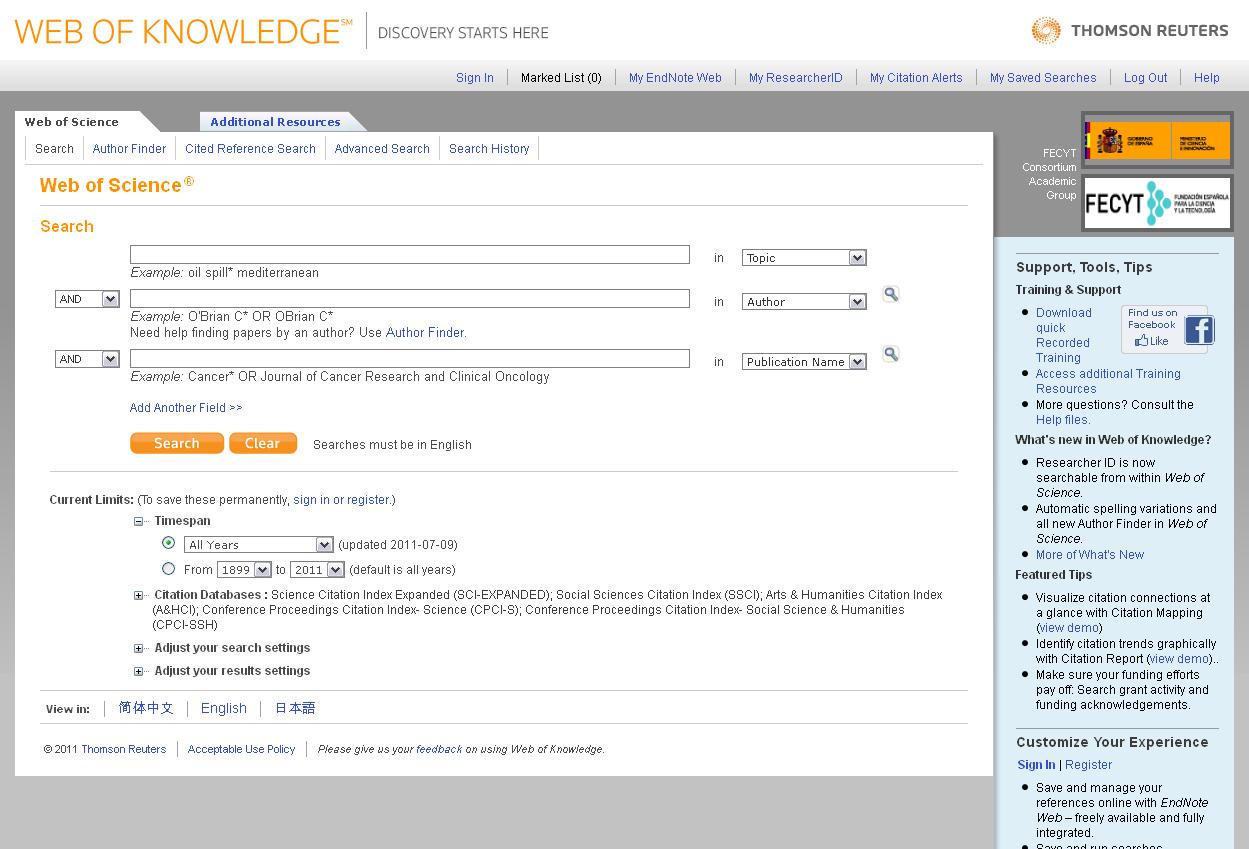The image size is (1249, 849).
Task: Open the Help files link
Action: (x=1063, y=420)
